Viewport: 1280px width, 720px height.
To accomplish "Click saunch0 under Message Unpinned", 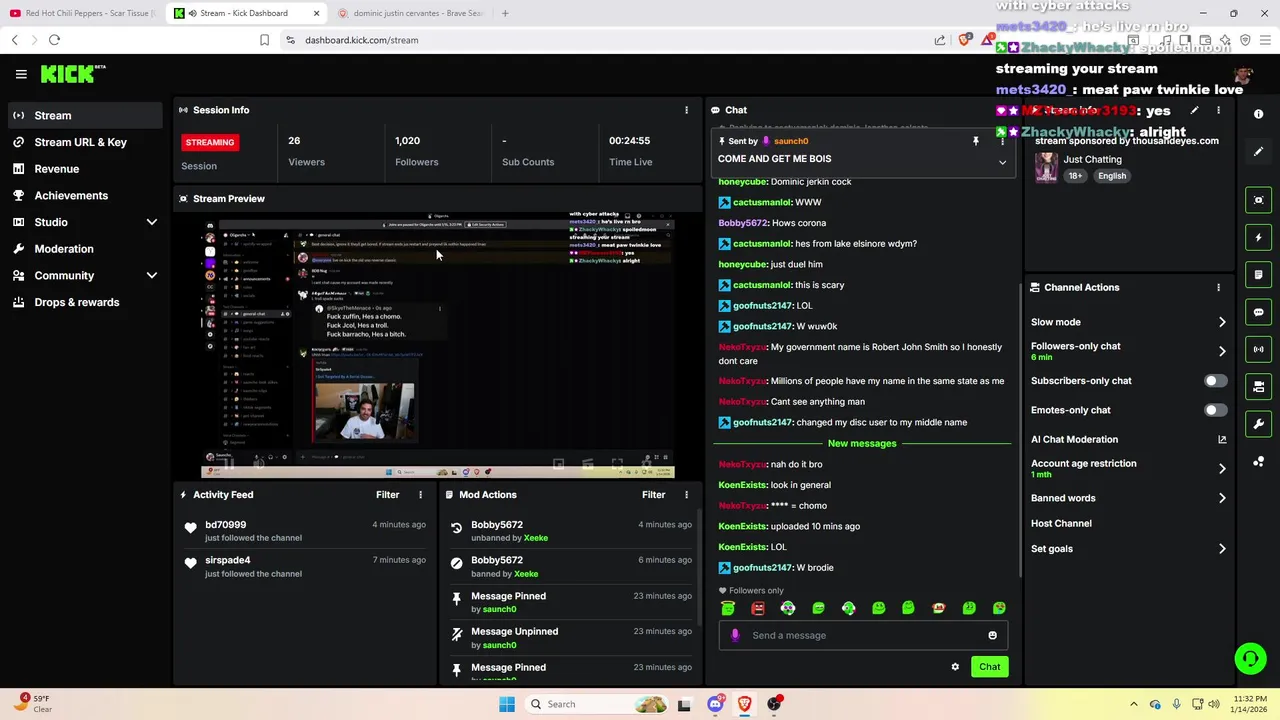I will [499, 645].
